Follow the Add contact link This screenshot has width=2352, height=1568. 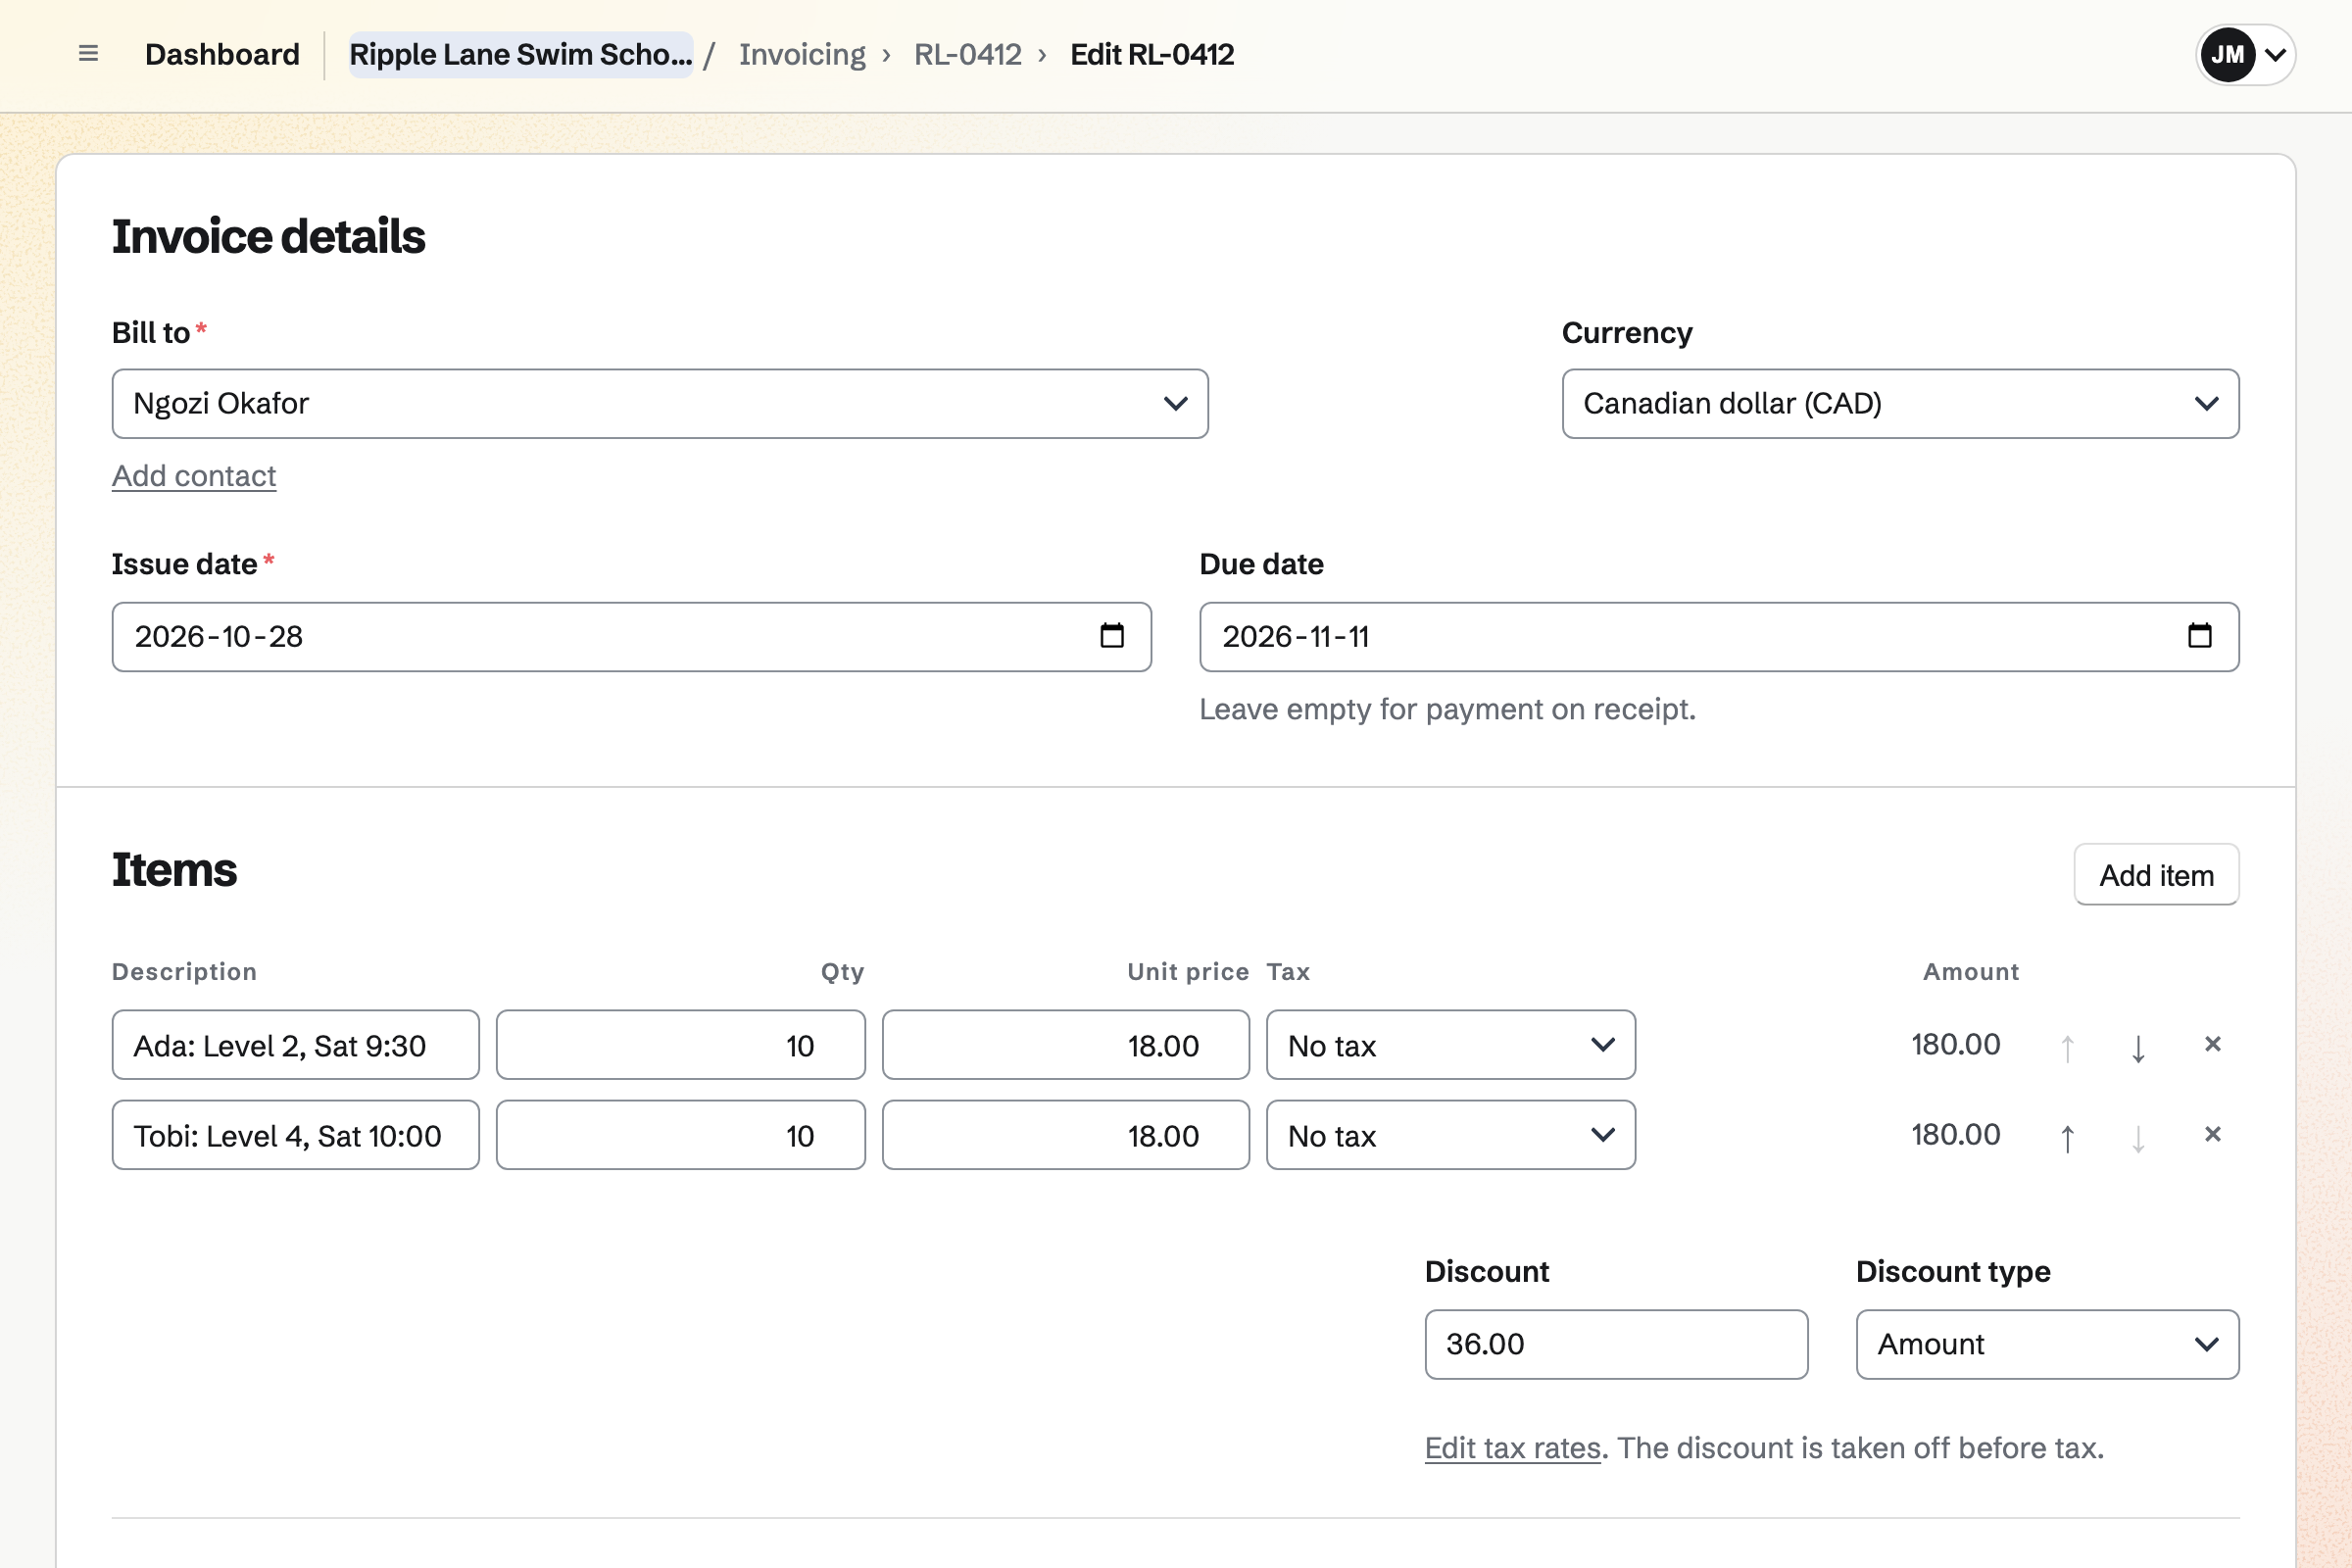point(194,476)
